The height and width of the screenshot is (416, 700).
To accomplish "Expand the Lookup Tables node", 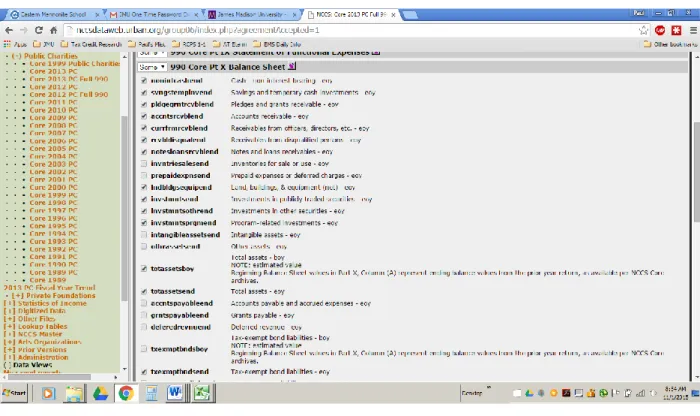I will pos(9,326).
